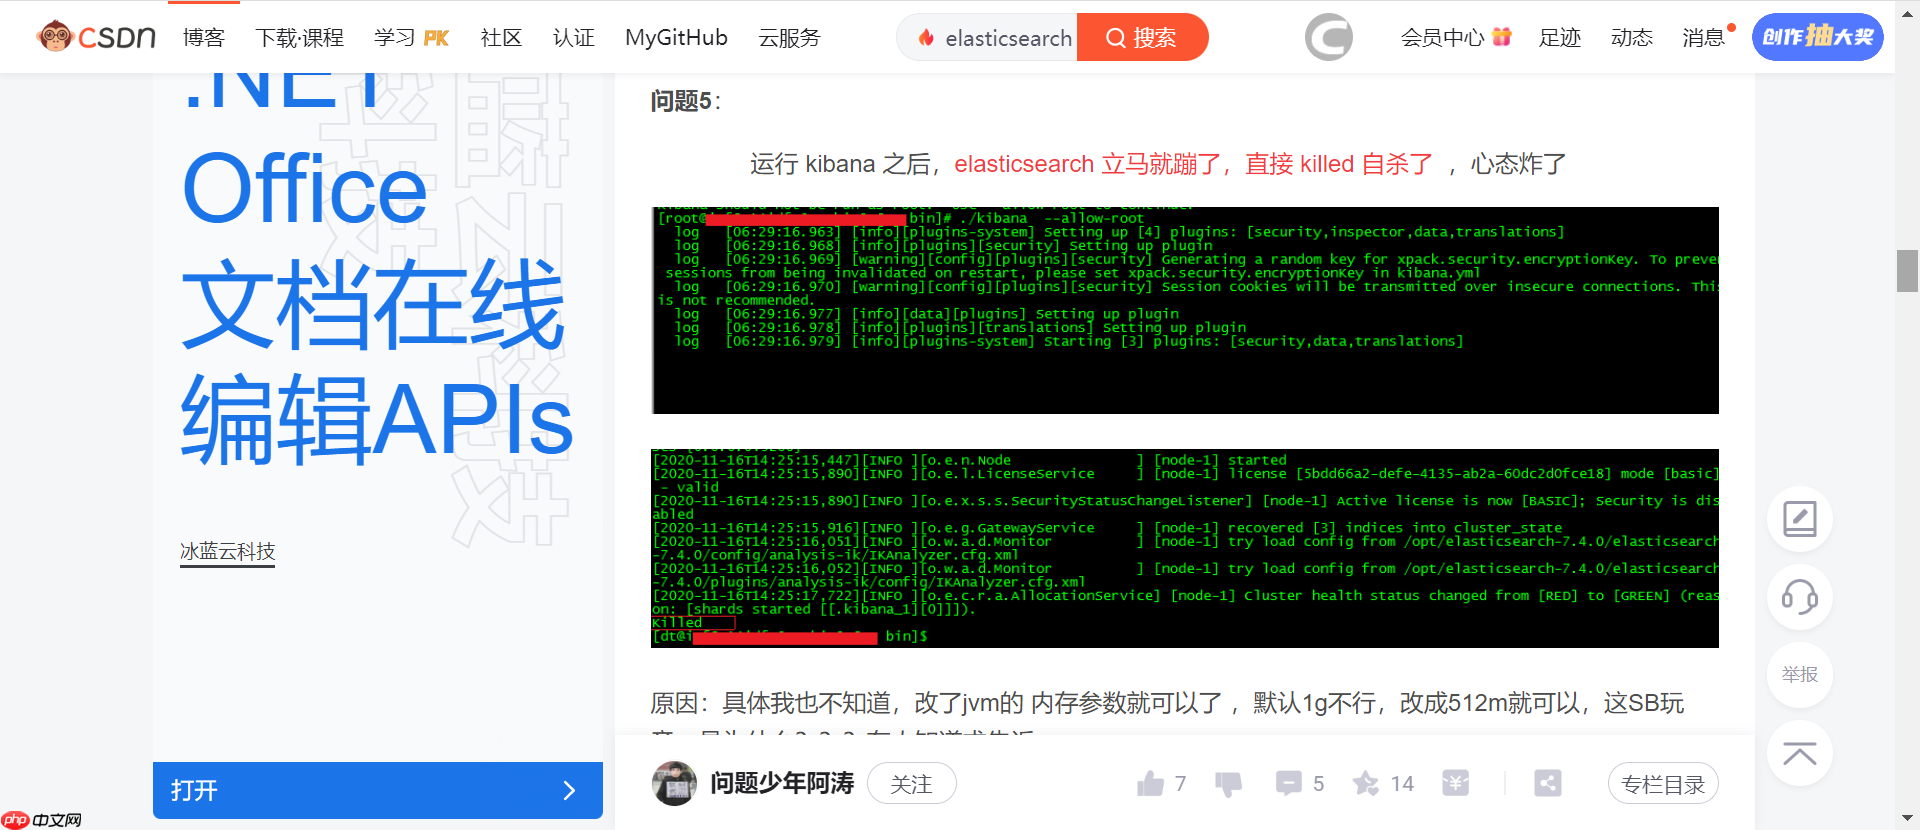
Task: Click the gray user avatar icon
Action: (1329, 38)
